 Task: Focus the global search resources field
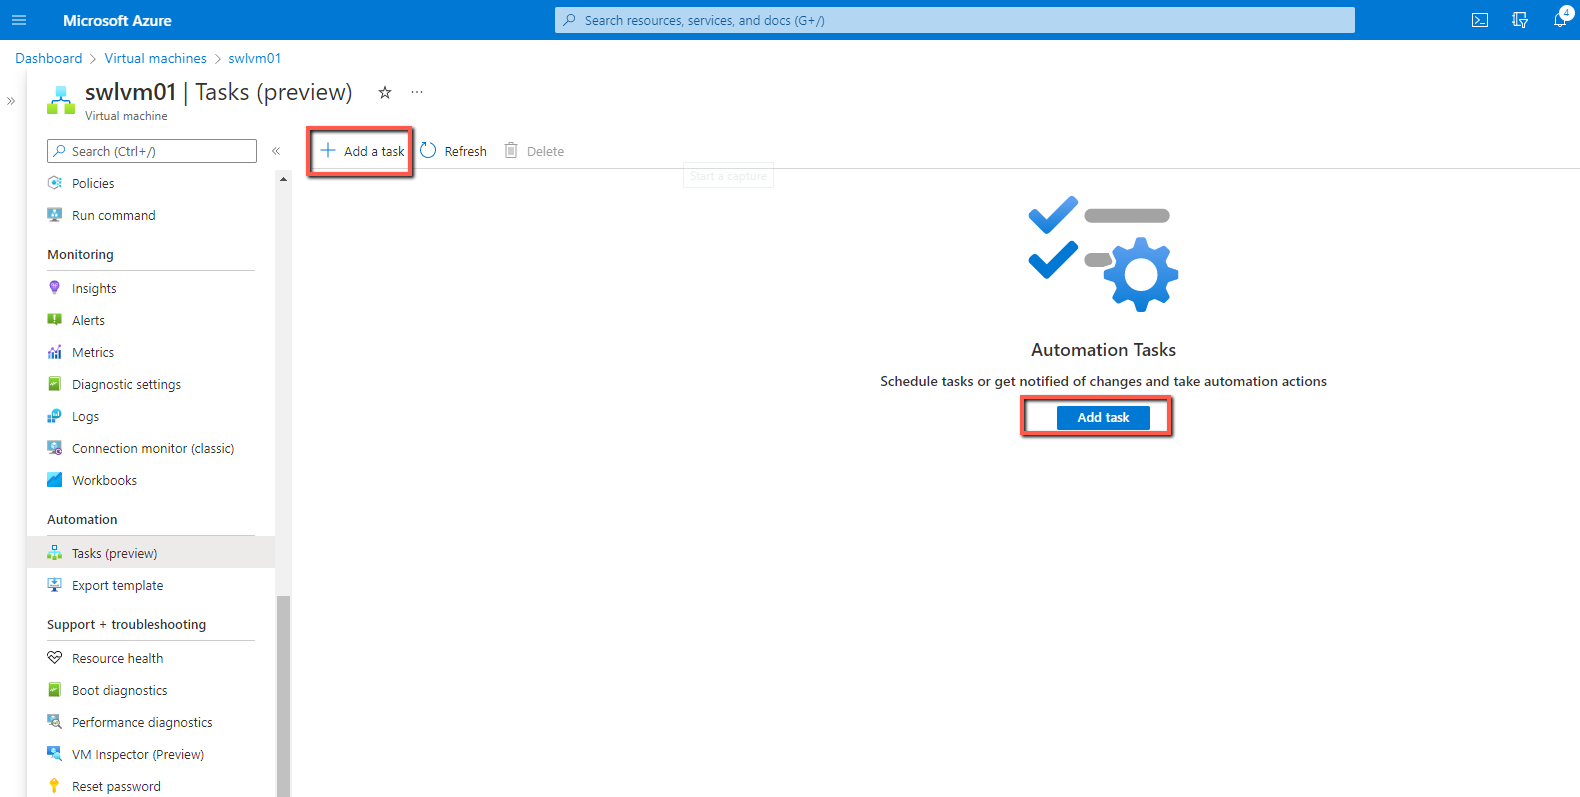coord(955,20)
